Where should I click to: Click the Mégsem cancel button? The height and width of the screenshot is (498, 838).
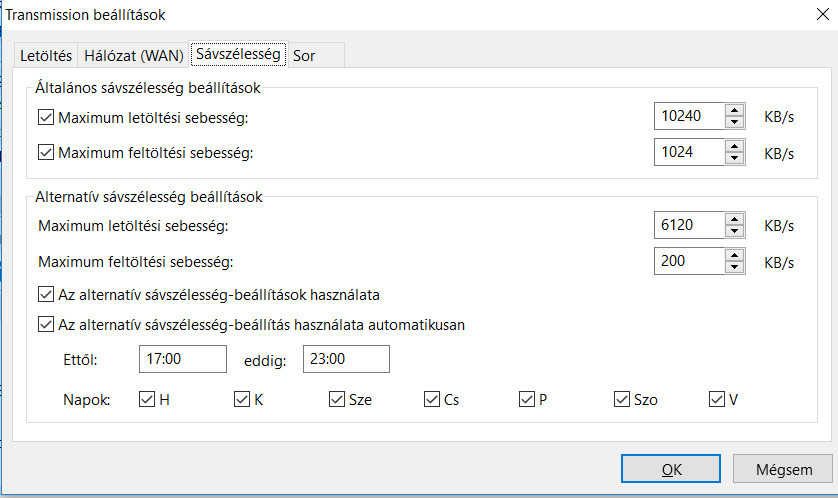click(783, 468)
